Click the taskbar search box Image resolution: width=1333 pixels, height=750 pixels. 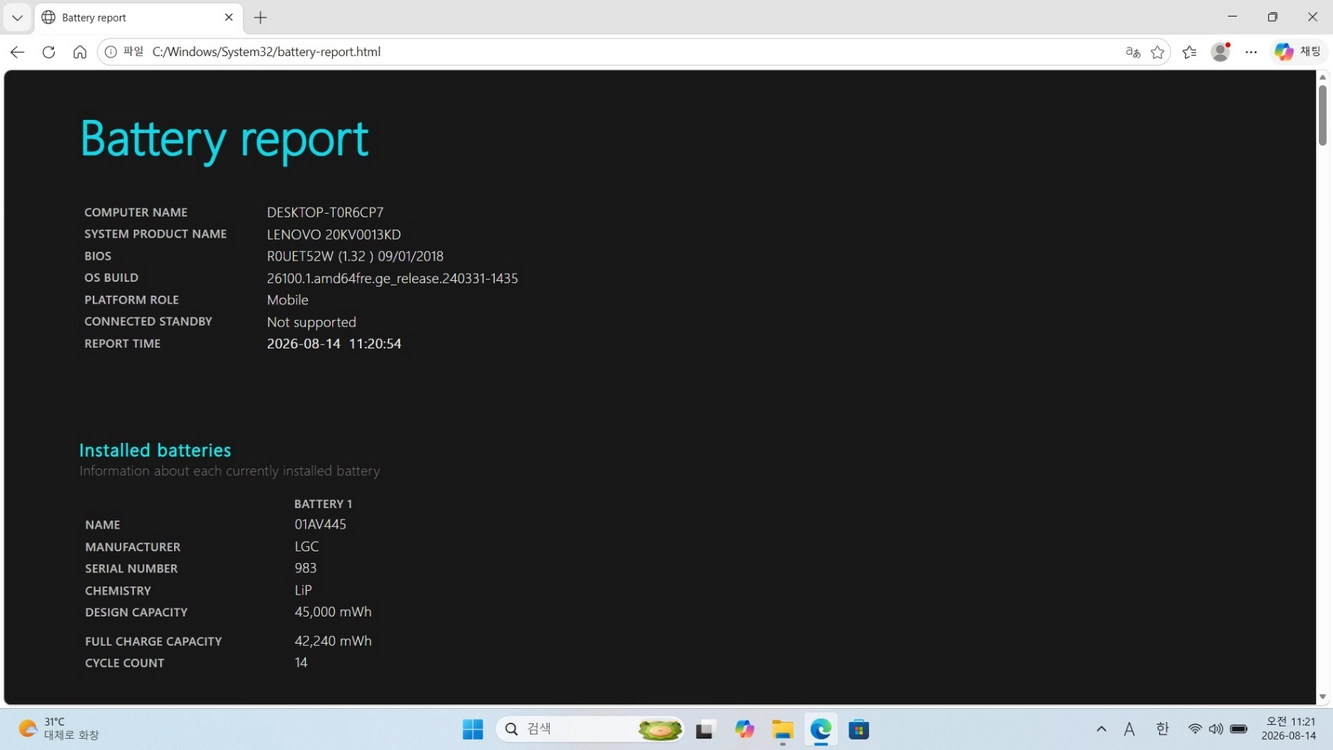591,729
